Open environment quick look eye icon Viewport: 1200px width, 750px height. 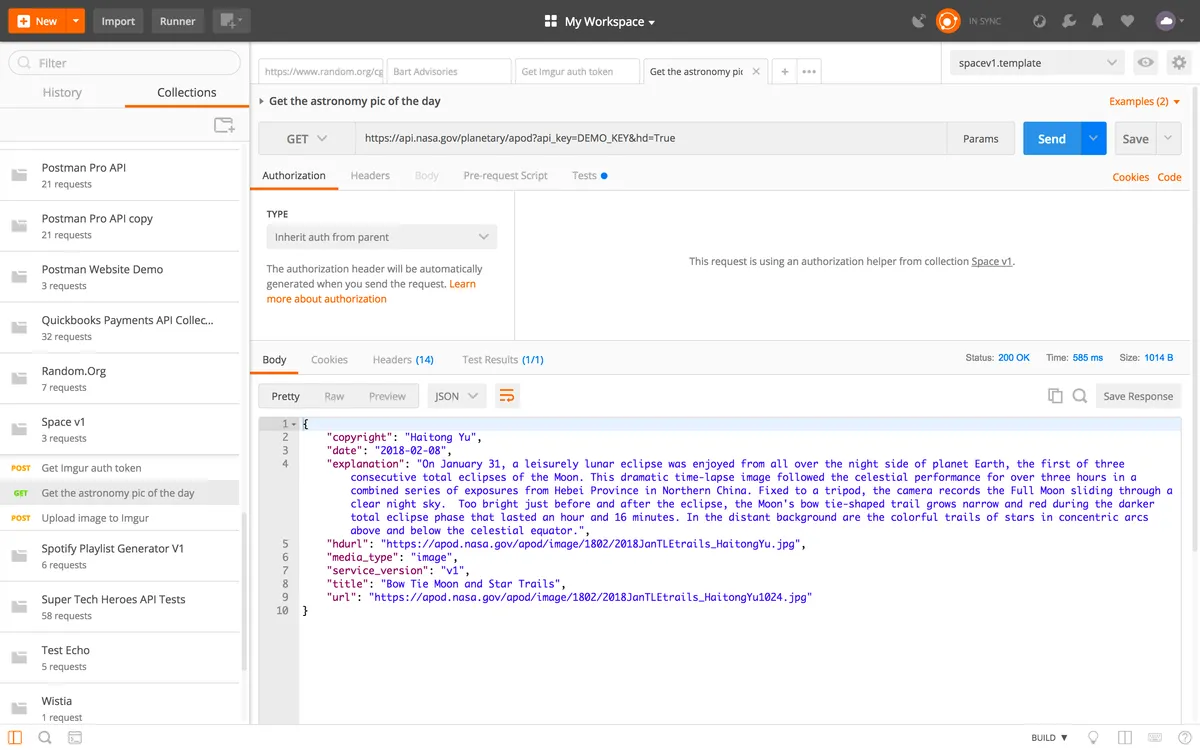tap(1146, 63)
